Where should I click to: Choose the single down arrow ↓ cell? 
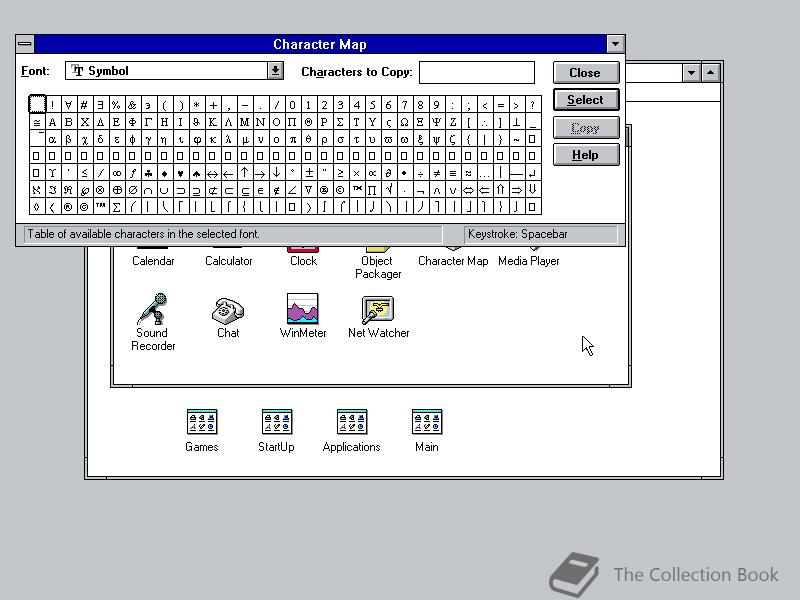pos(276,173)
